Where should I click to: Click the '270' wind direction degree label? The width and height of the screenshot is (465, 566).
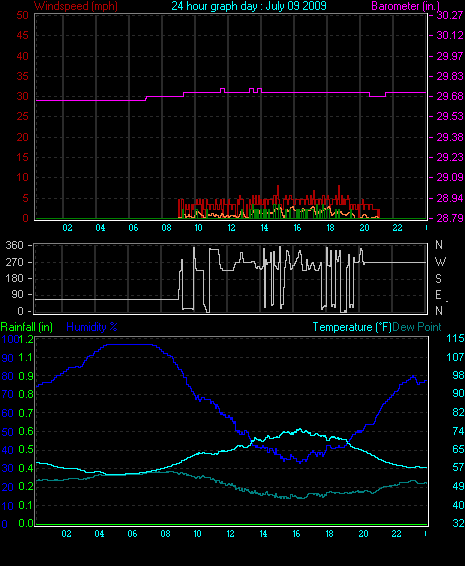14,262
